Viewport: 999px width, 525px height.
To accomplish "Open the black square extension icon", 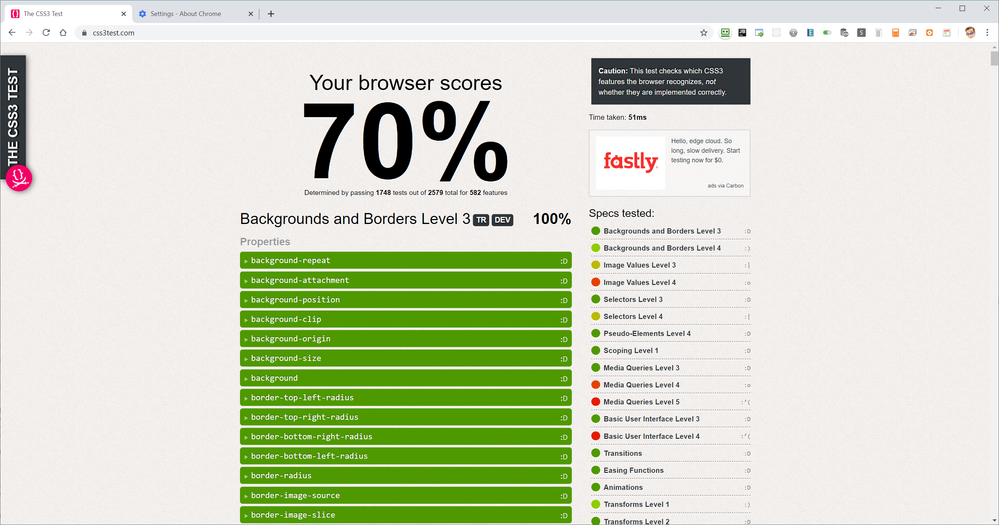I will [742, 32].
